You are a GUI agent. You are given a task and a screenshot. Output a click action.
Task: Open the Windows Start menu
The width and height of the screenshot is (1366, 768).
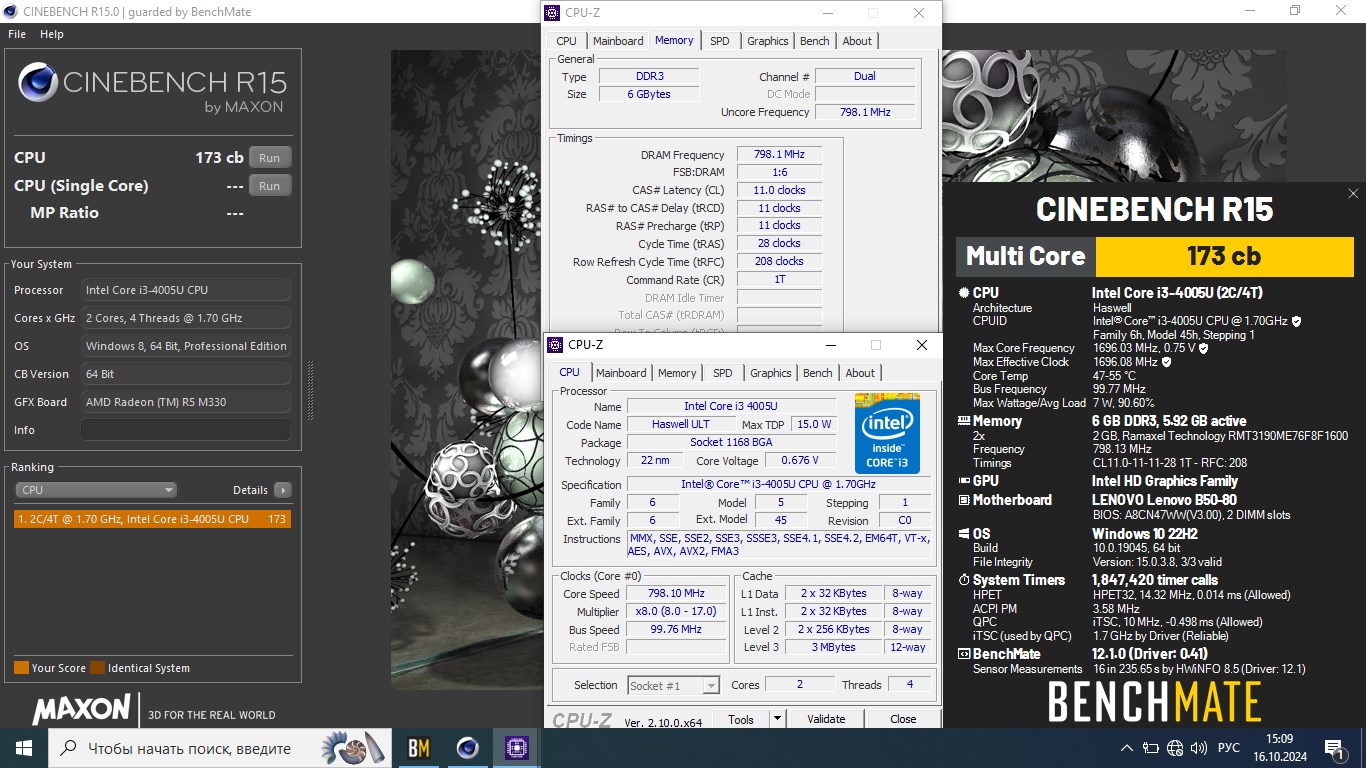pos(23,748)
